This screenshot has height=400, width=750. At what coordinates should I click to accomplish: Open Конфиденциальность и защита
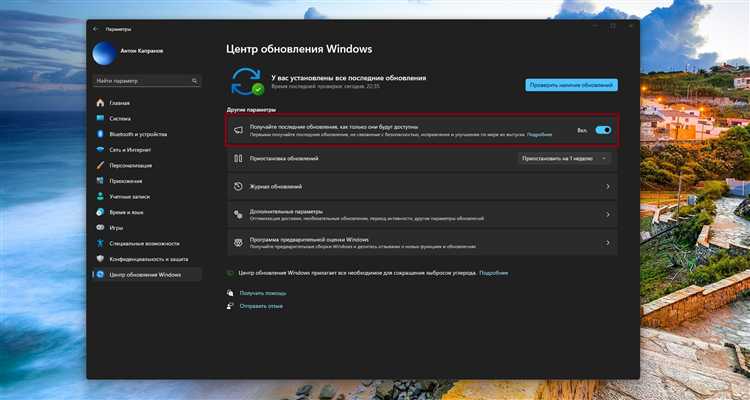[x=146, y=259]
